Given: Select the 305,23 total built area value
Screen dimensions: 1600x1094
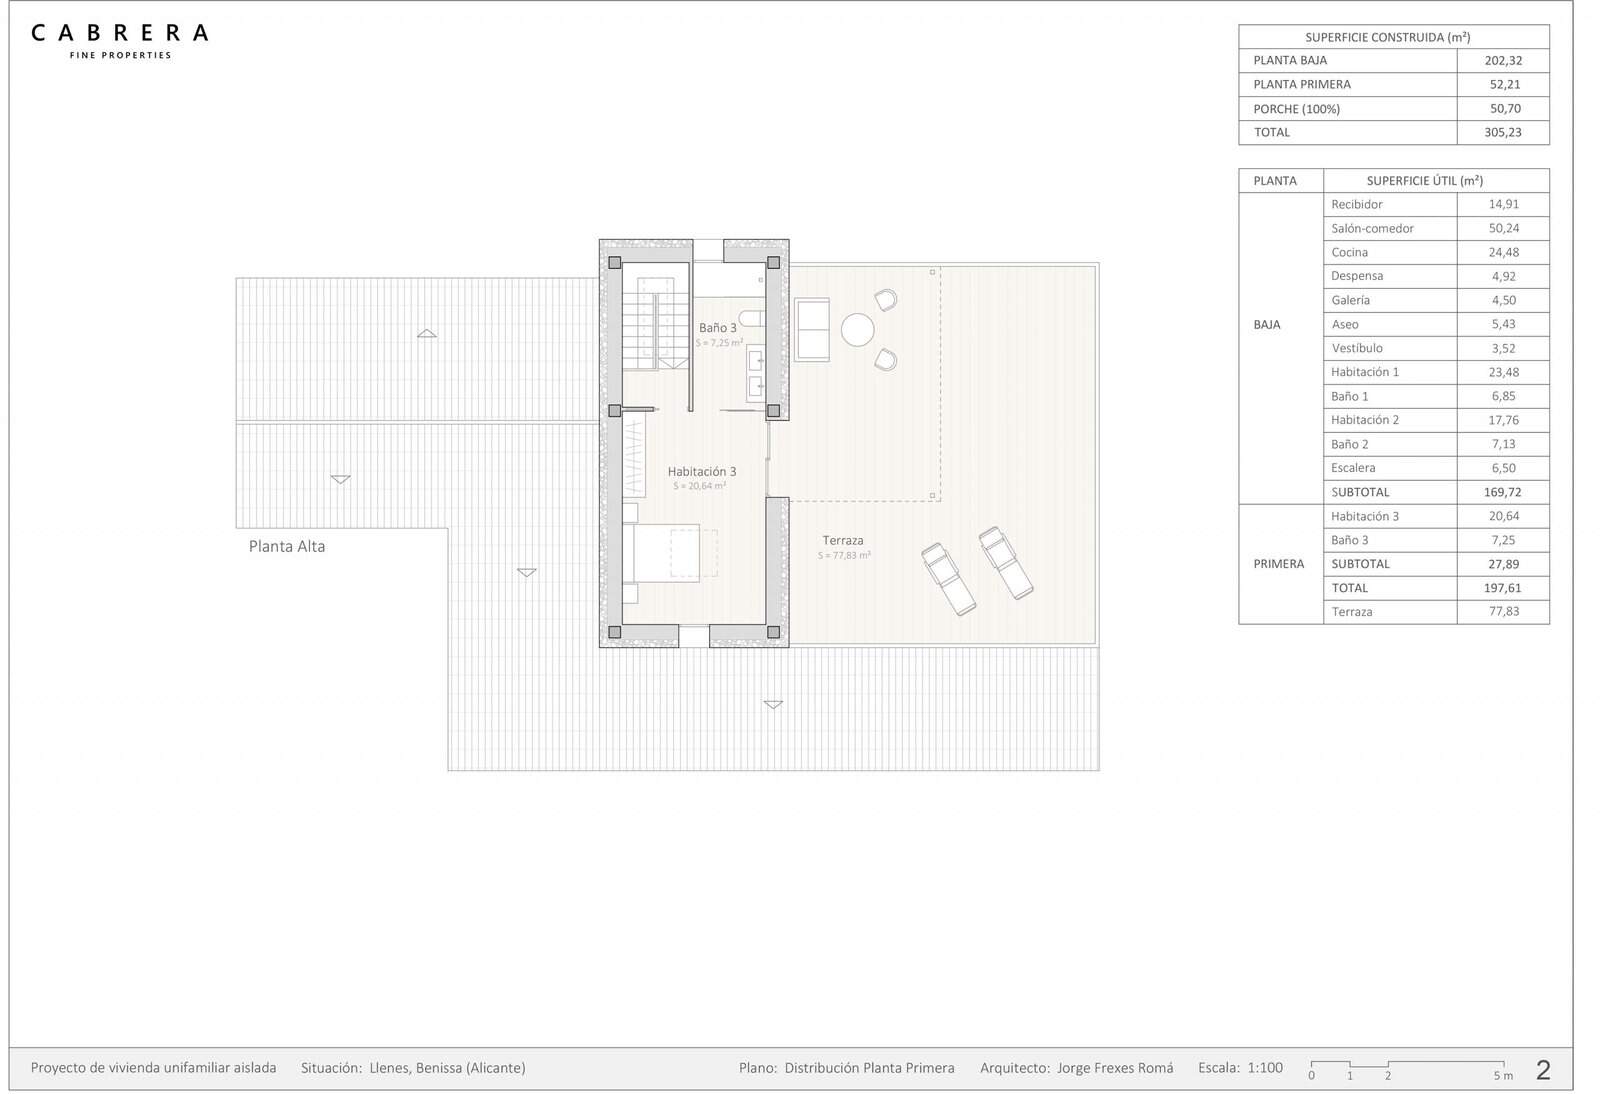Looking at the screenshot, I should tap(1502, 132).
